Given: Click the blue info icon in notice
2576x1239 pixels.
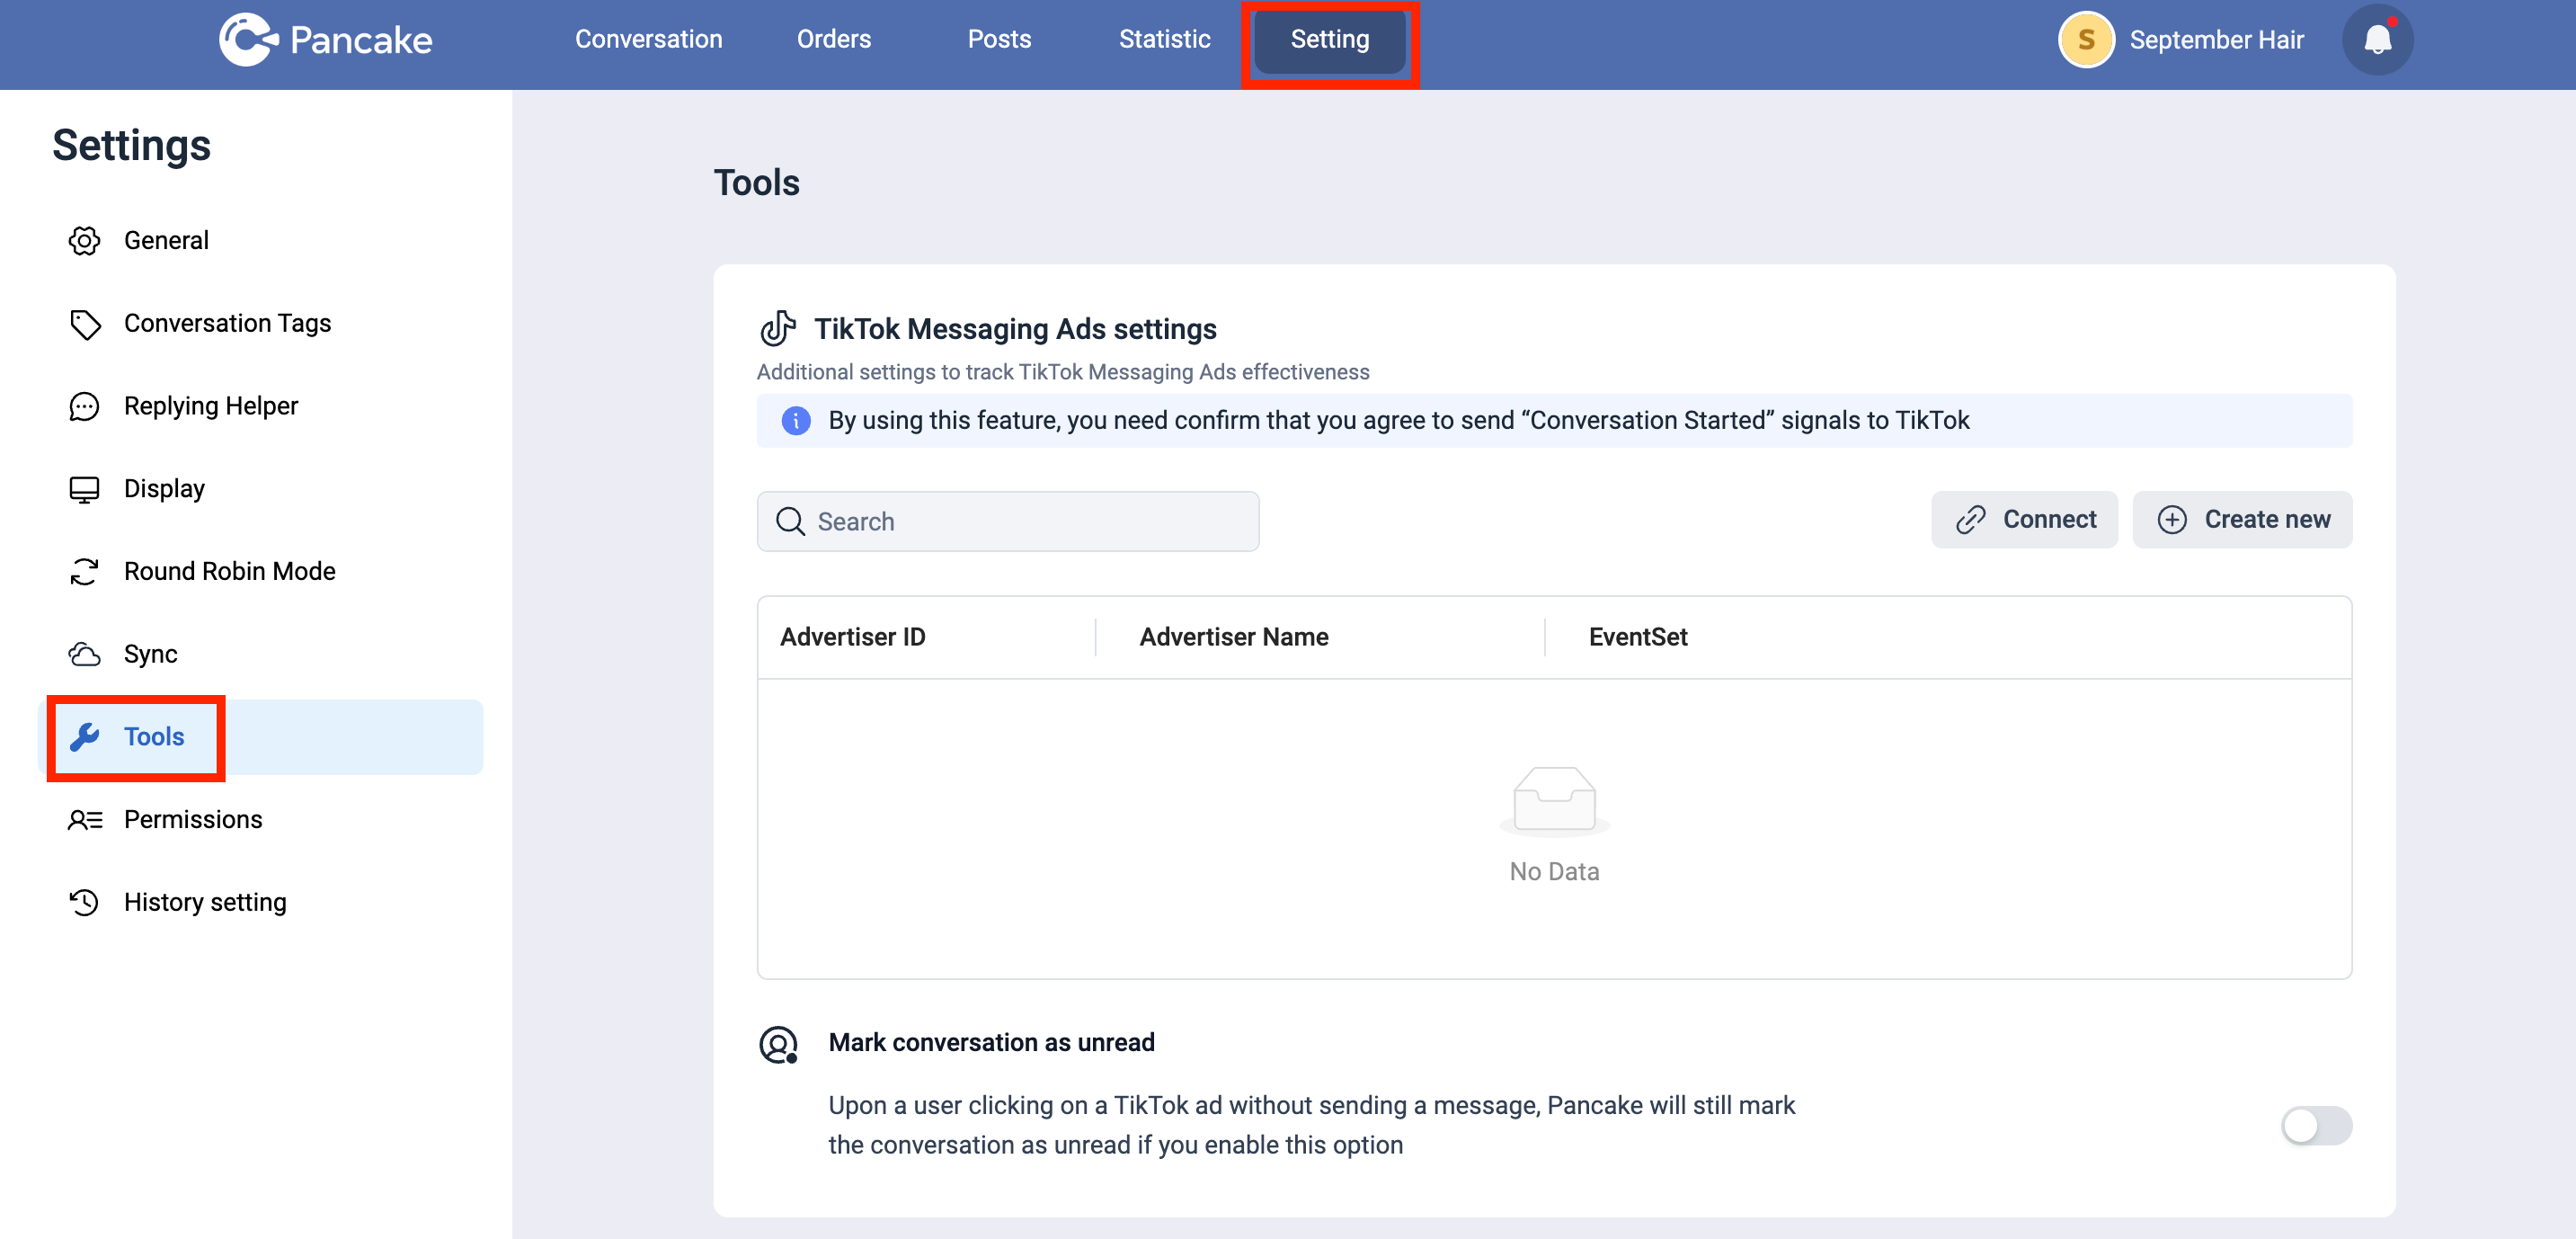Looking at the screenshot, I should [796, 420].
